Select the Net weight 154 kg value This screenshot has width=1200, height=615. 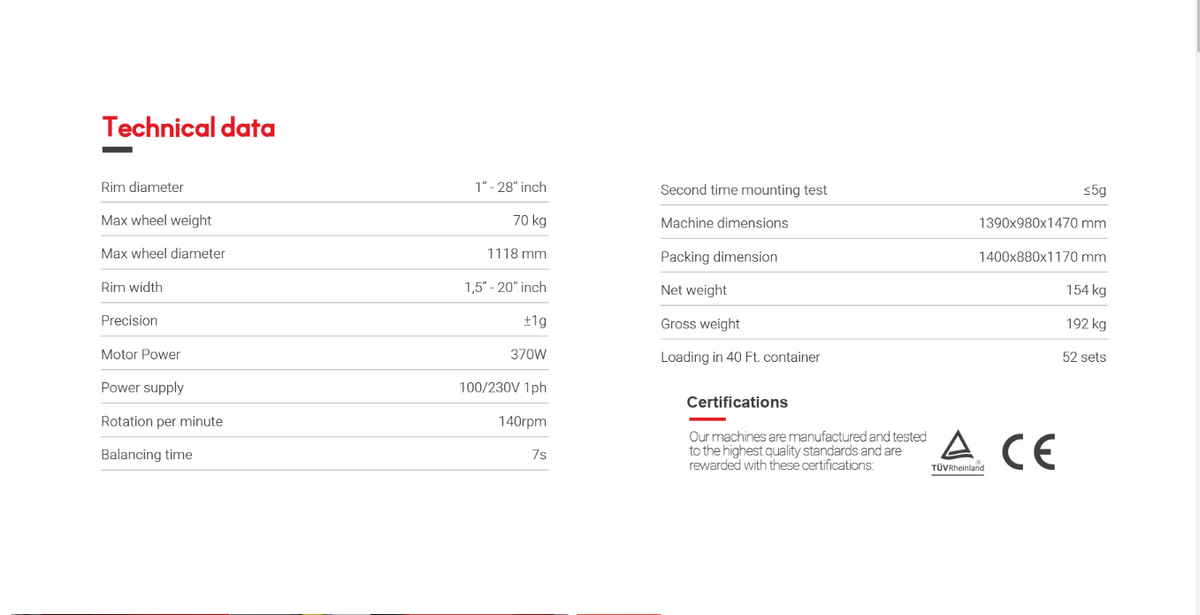click(x=1086, y=290)
